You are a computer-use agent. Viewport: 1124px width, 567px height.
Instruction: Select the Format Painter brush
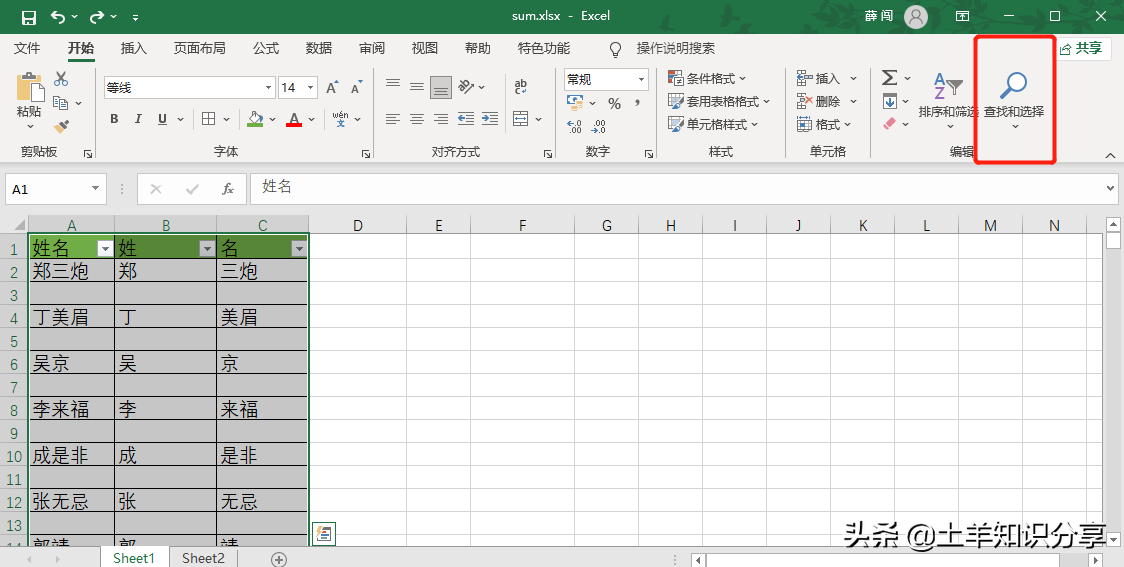pos(61,127)
